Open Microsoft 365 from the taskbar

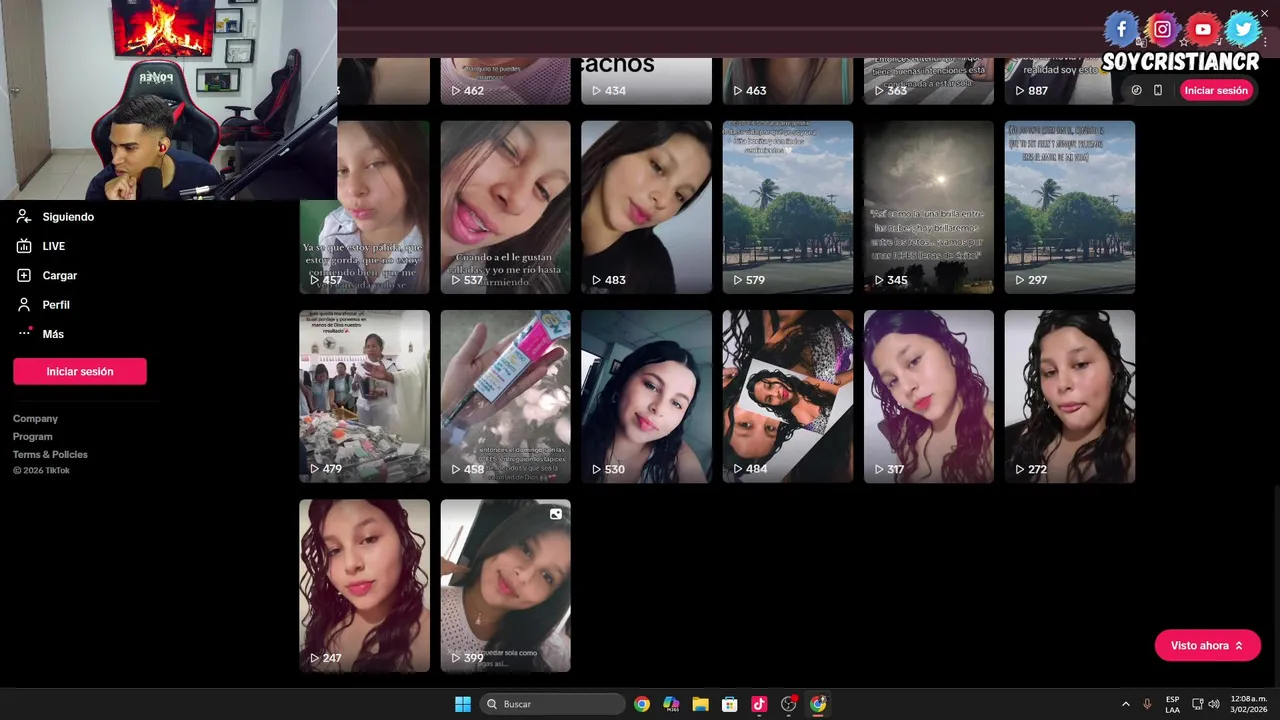[671, 704]
